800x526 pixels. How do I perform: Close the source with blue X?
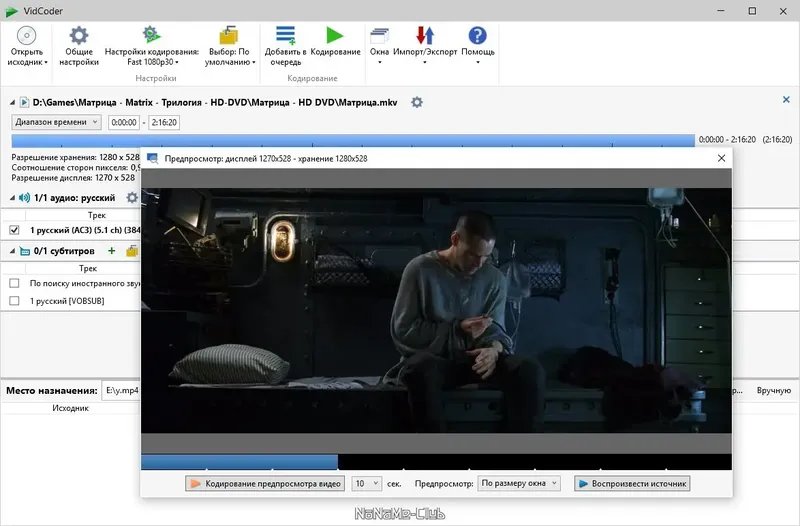click(x=786, y=99)
